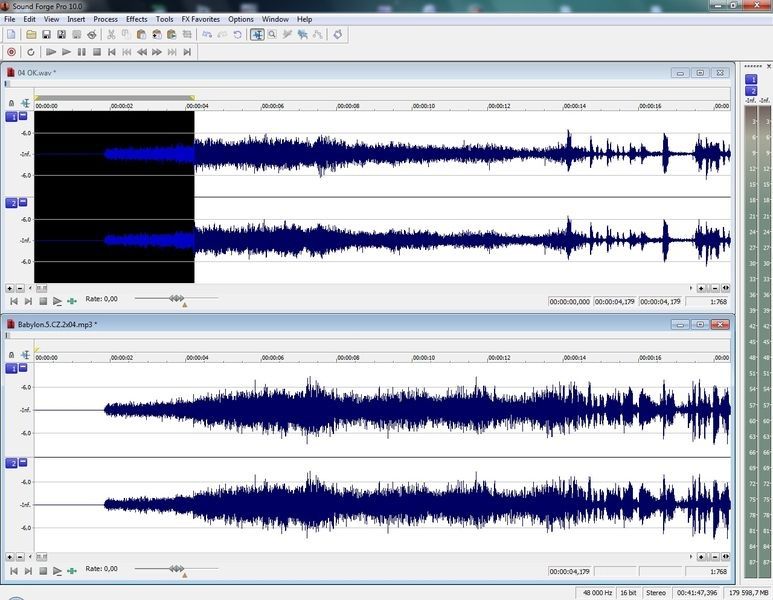Open a file with the folder icon
Viewport: 773px width, 600px height.
point(31,35)
